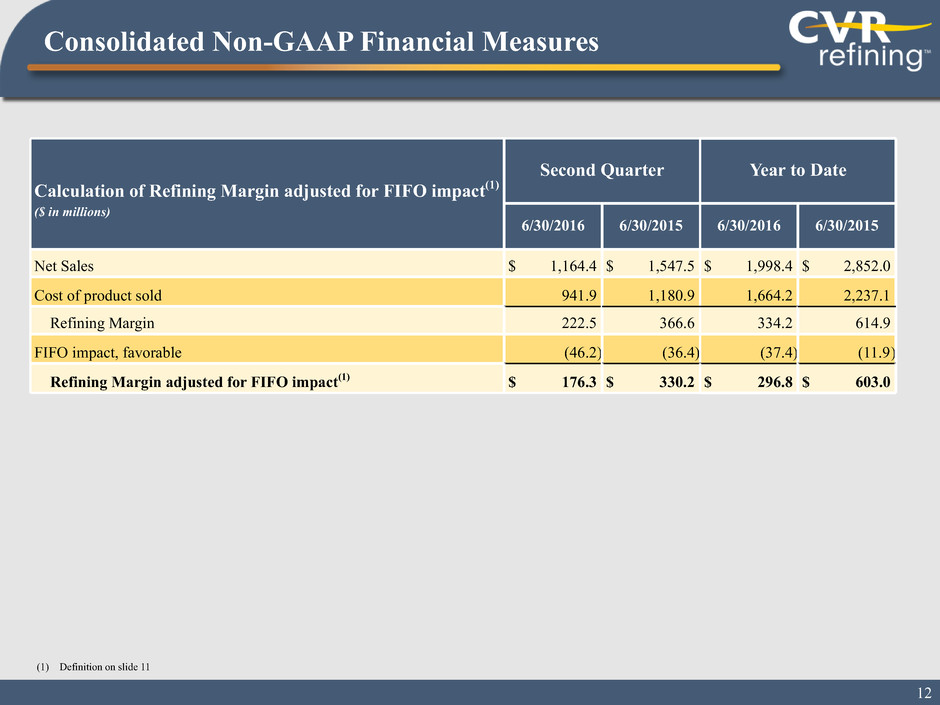Select the '($ in millions)' units note
Screen dimensions: 940x705
(x=70, y=212)
